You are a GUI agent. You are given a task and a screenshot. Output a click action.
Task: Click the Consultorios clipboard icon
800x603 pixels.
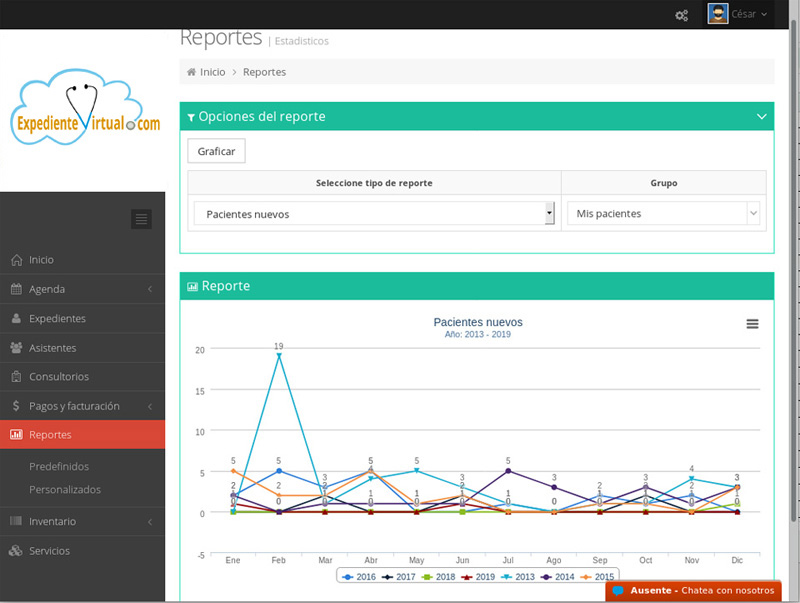(x=16, y=376)
